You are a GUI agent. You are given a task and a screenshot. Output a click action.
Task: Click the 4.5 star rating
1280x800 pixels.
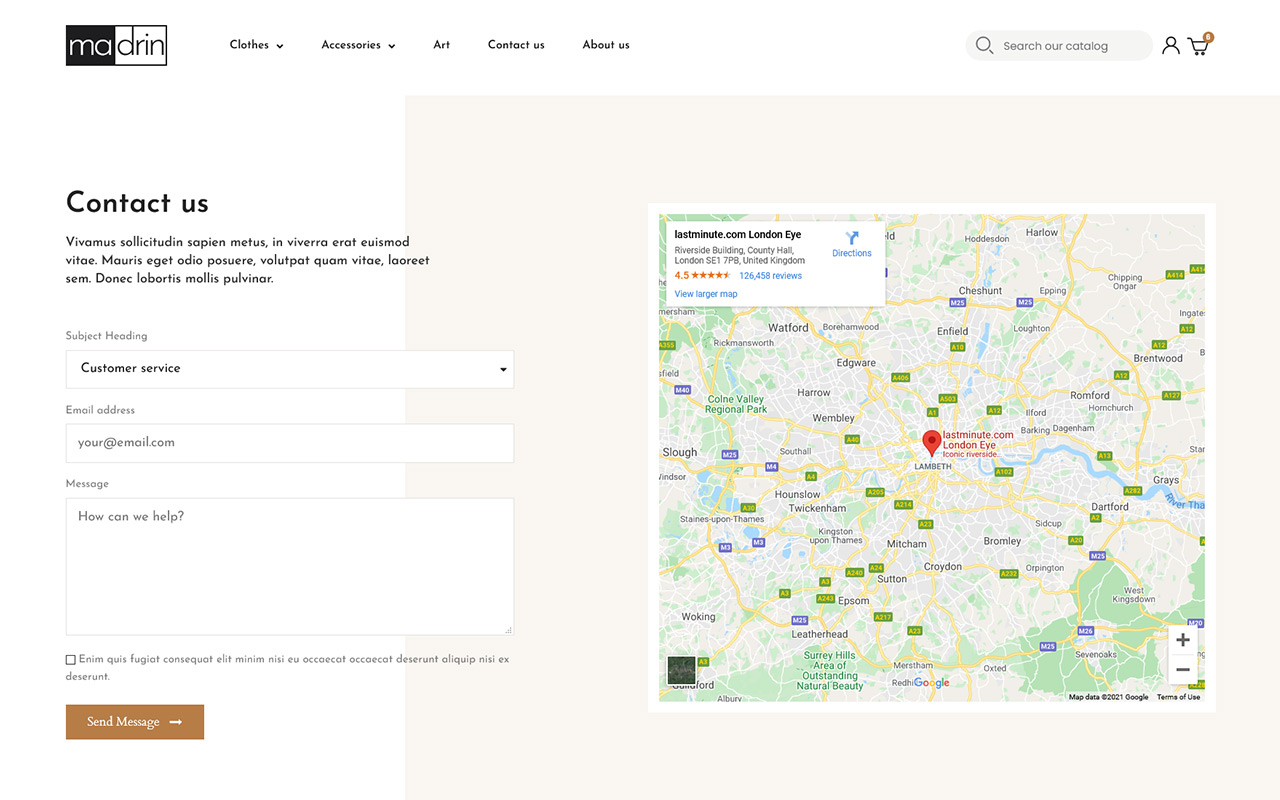(702, 276)
